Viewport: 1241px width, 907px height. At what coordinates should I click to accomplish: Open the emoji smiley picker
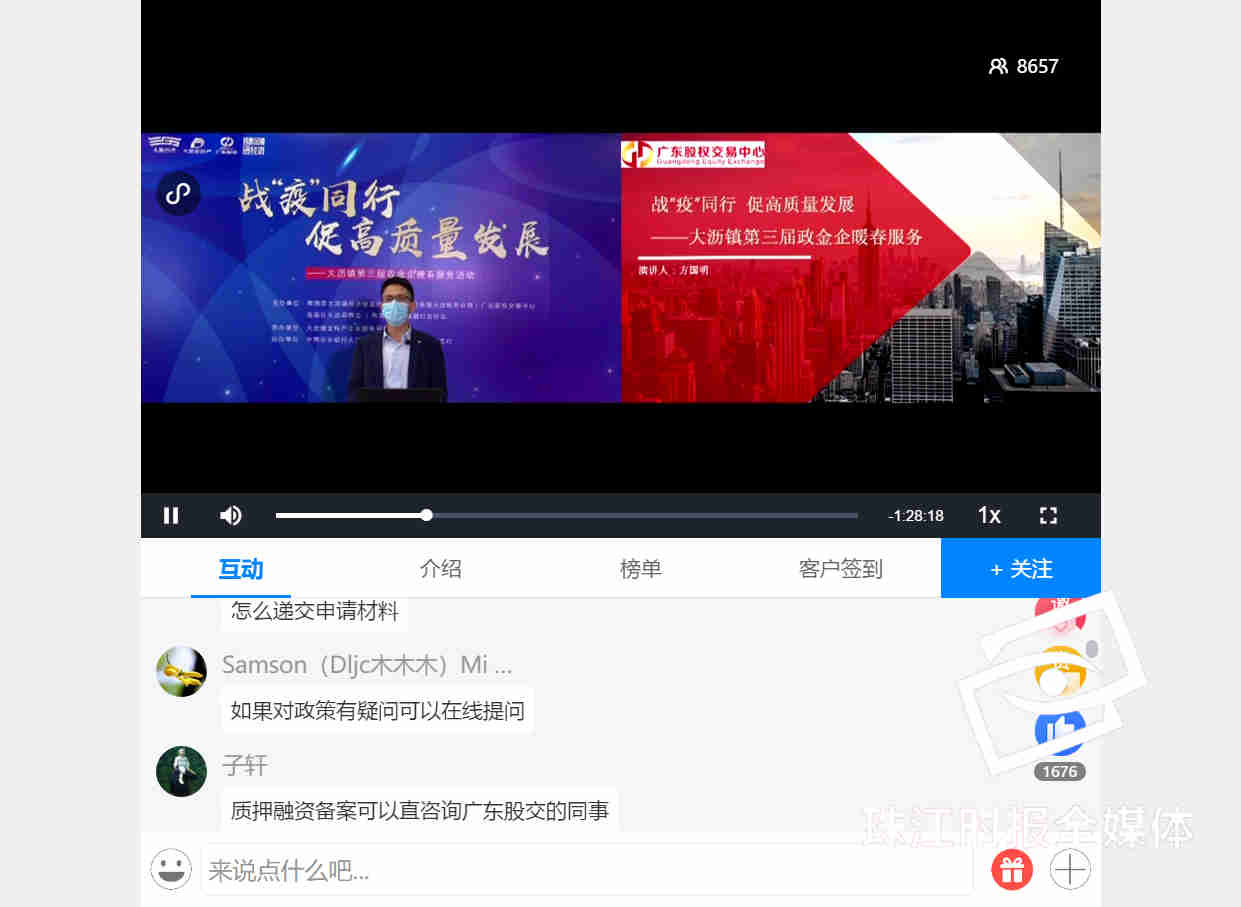click(x=171, y=869)
